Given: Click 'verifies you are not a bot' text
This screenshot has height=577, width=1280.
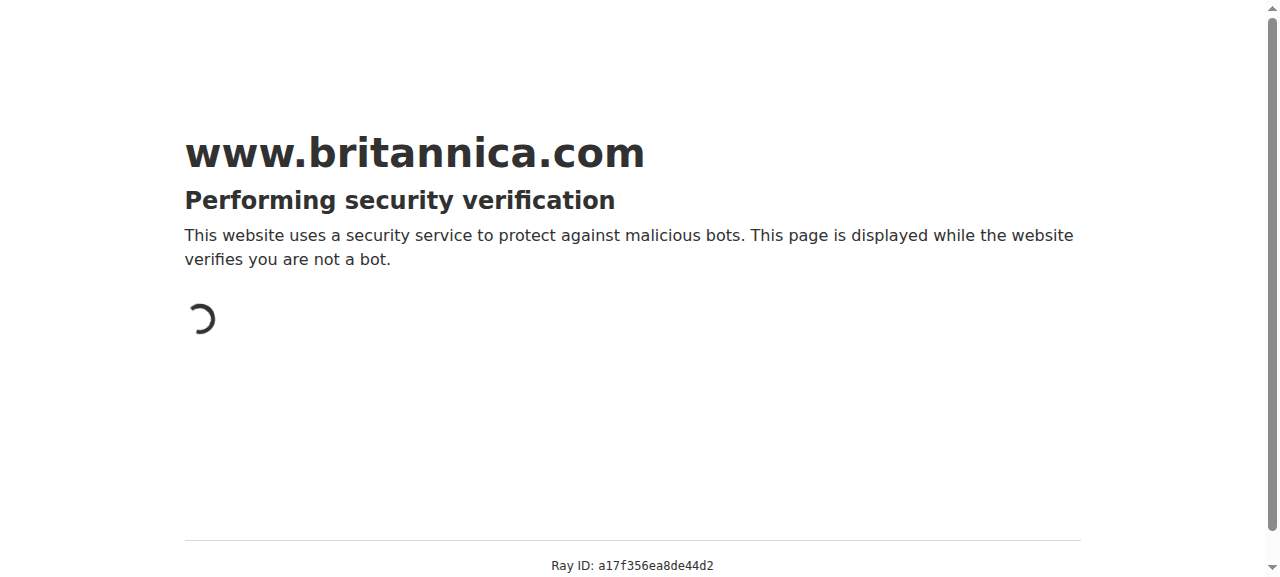Looking at the screenshot, I should tap(285, 260).
